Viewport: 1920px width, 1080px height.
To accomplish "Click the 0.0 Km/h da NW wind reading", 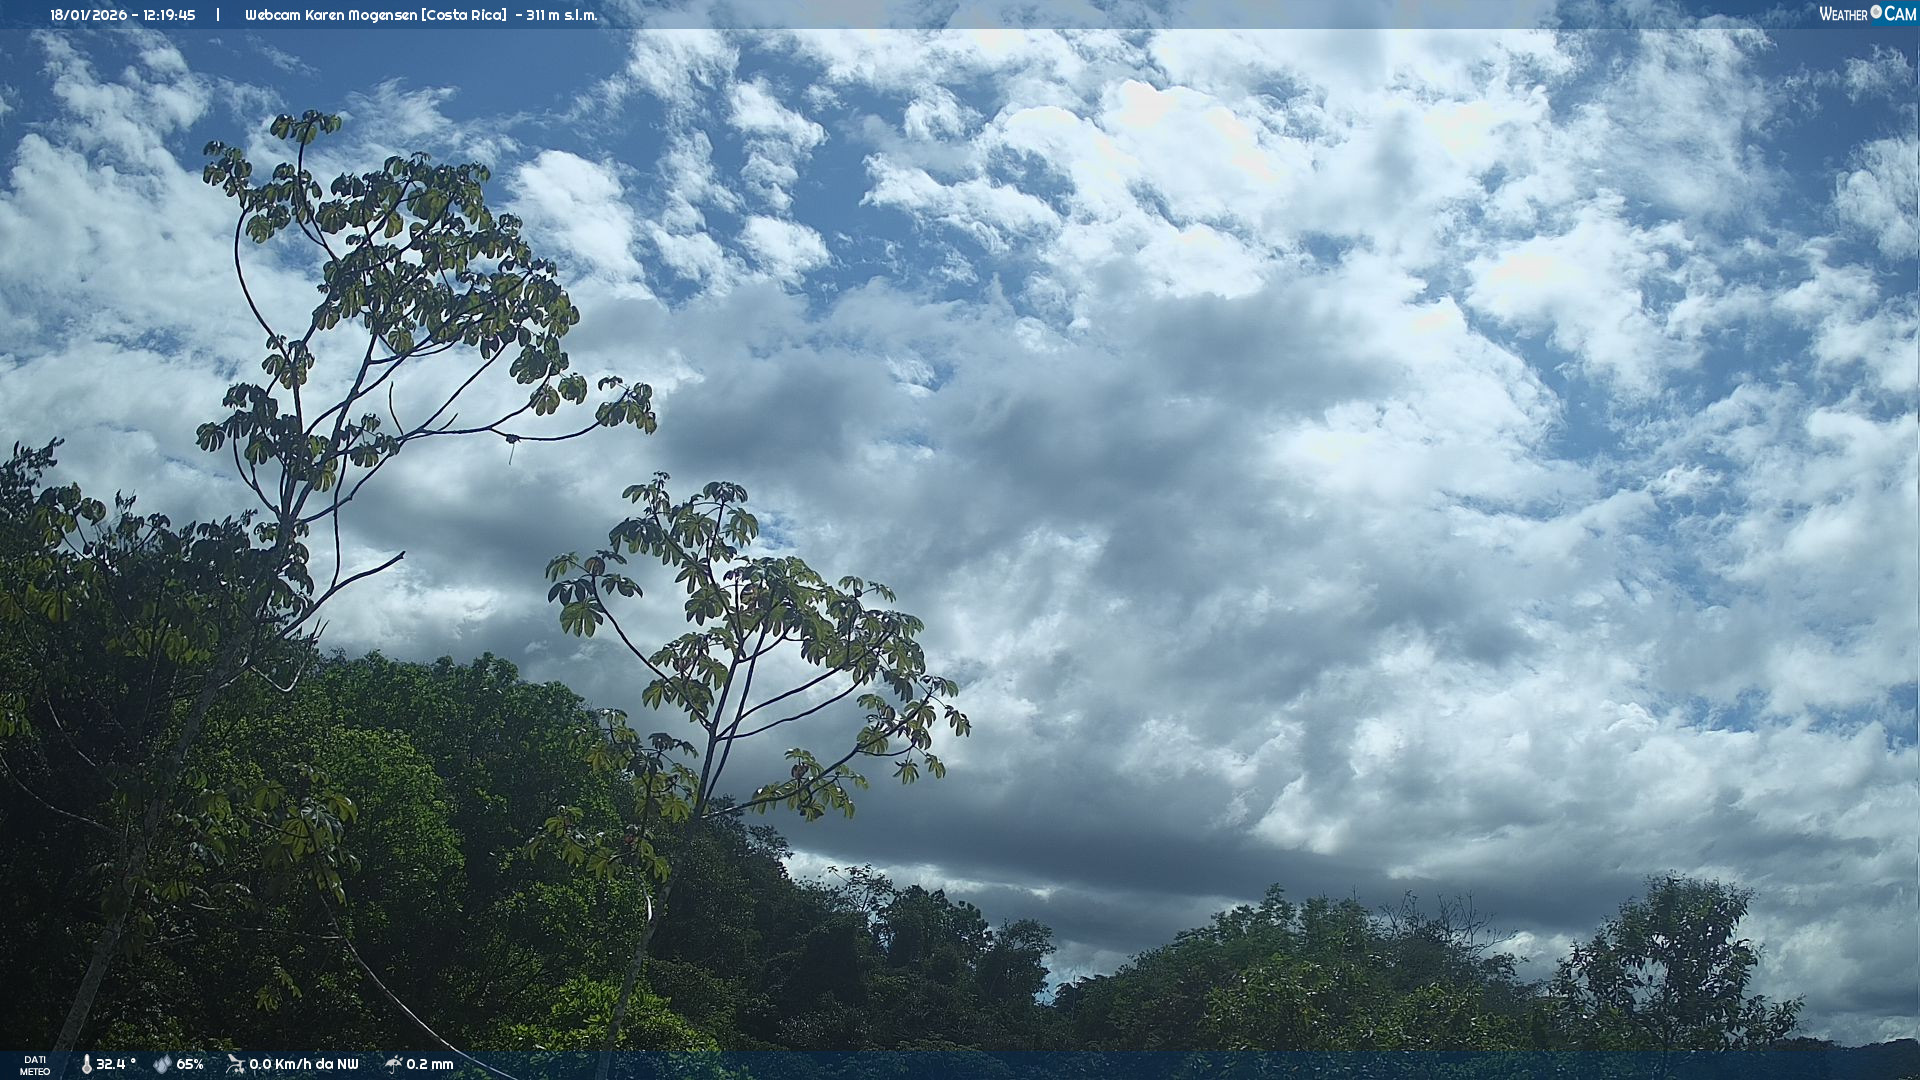I will click(x=303, y=1064).
